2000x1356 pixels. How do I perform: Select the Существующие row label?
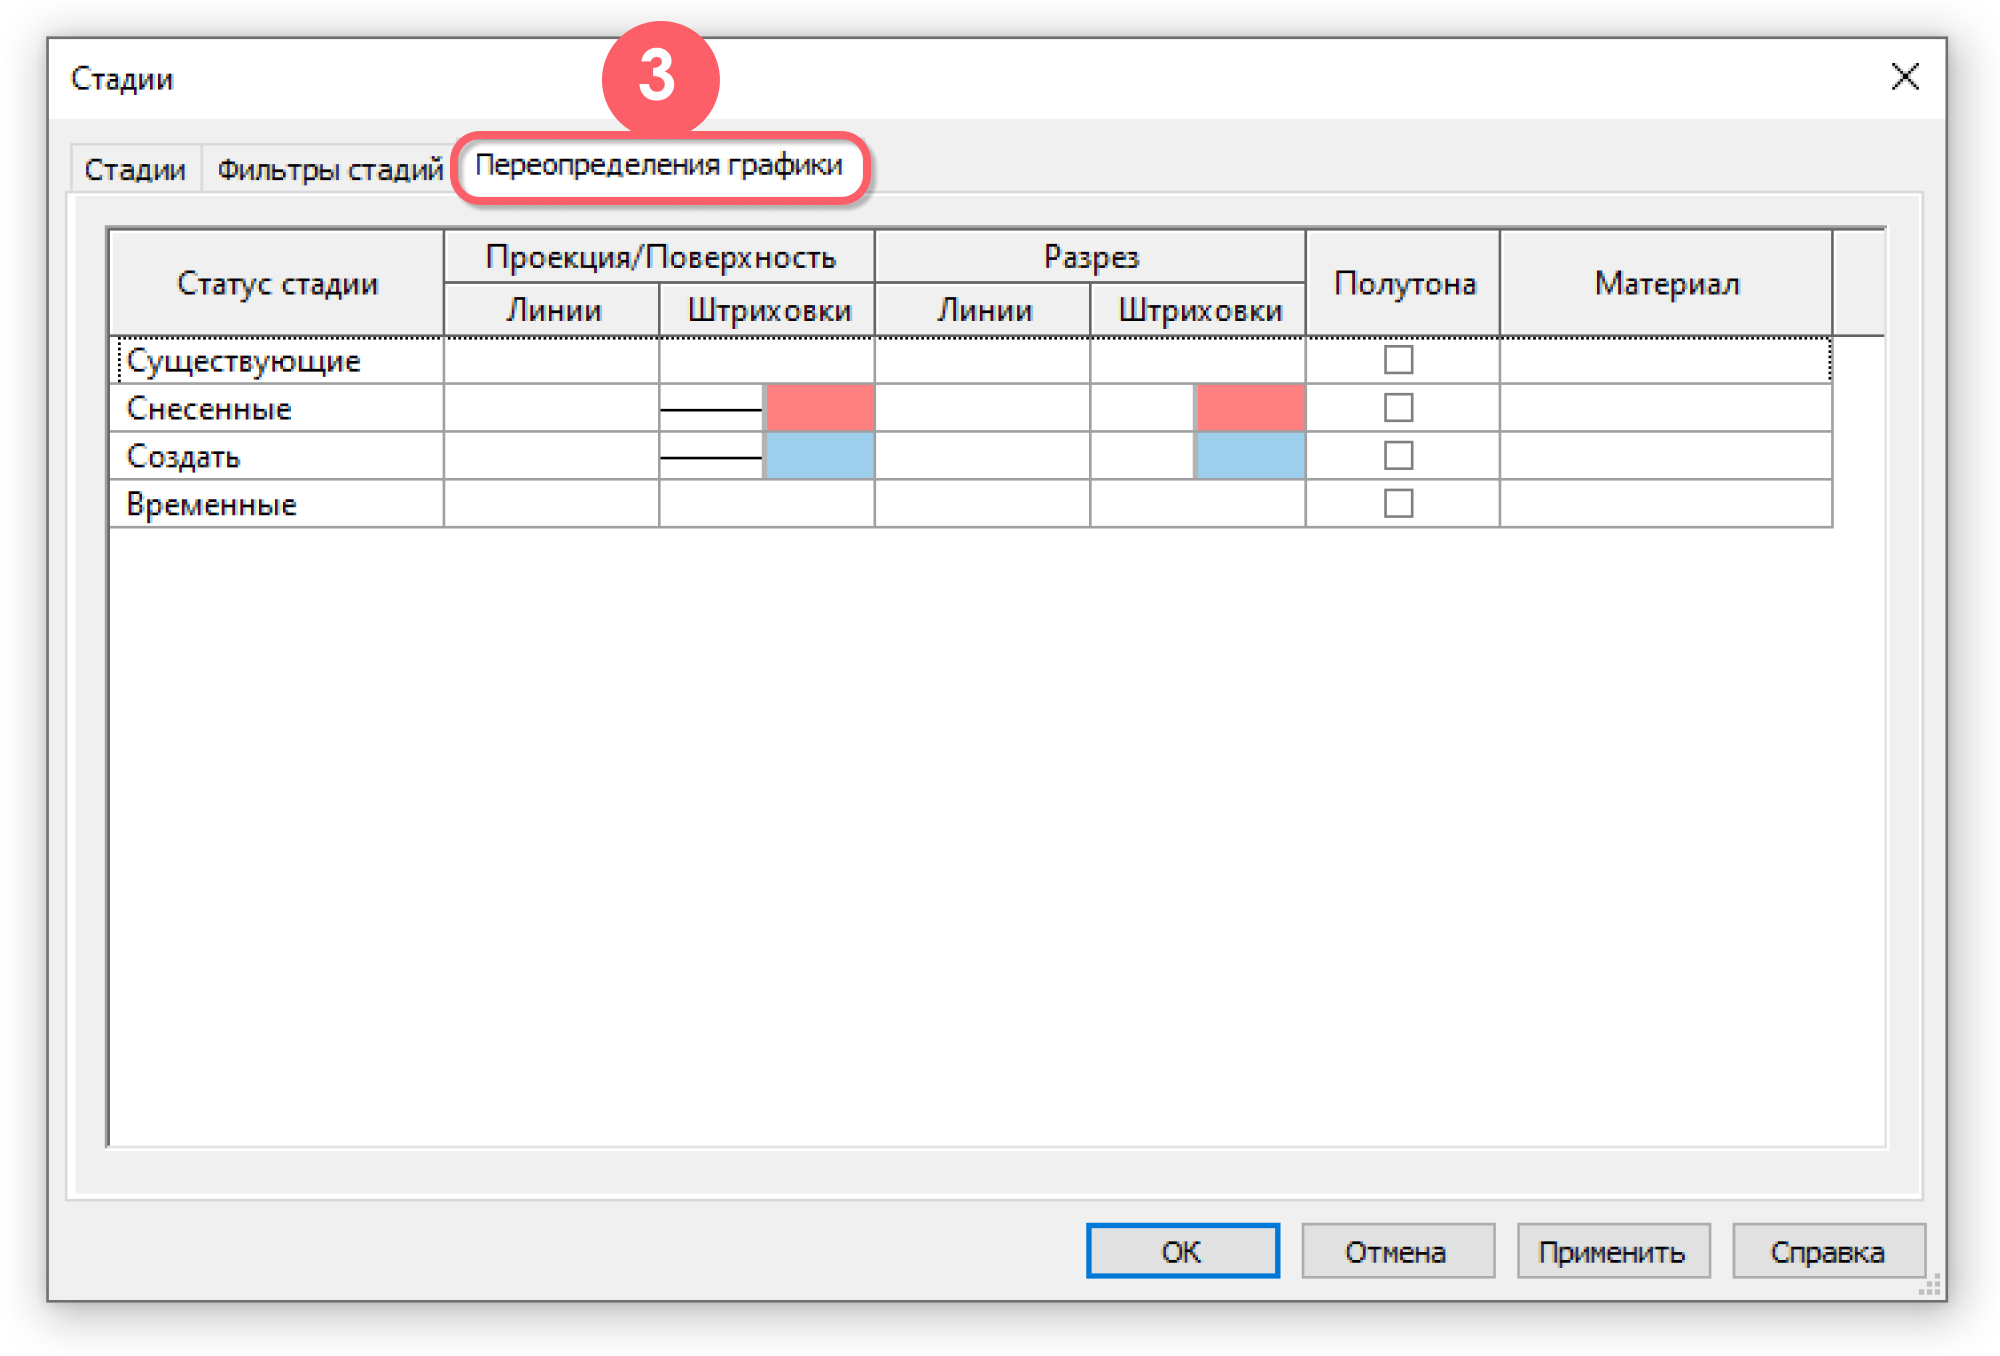point(243,361)
